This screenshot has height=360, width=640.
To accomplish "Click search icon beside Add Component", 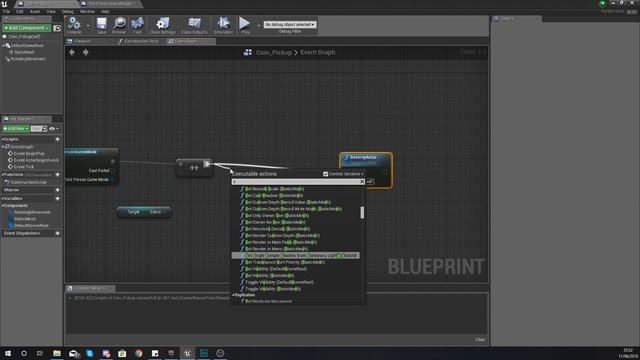I will point(57,28).
